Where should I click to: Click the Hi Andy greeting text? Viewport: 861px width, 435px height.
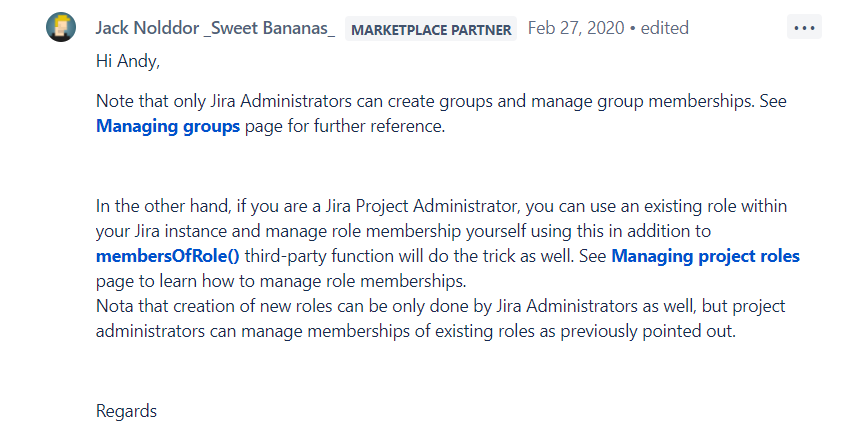click(x=128, y=61)
